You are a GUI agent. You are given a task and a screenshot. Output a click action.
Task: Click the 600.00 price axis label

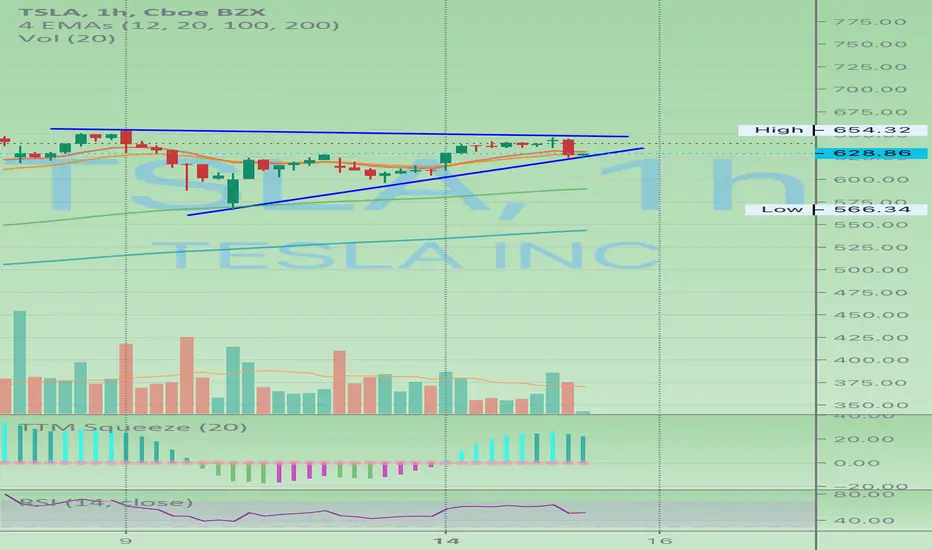click(871, 180)
